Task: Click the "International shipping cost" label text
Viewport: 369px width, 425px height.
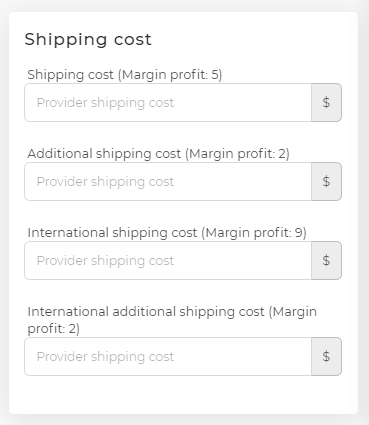Action: coord(112,233)
